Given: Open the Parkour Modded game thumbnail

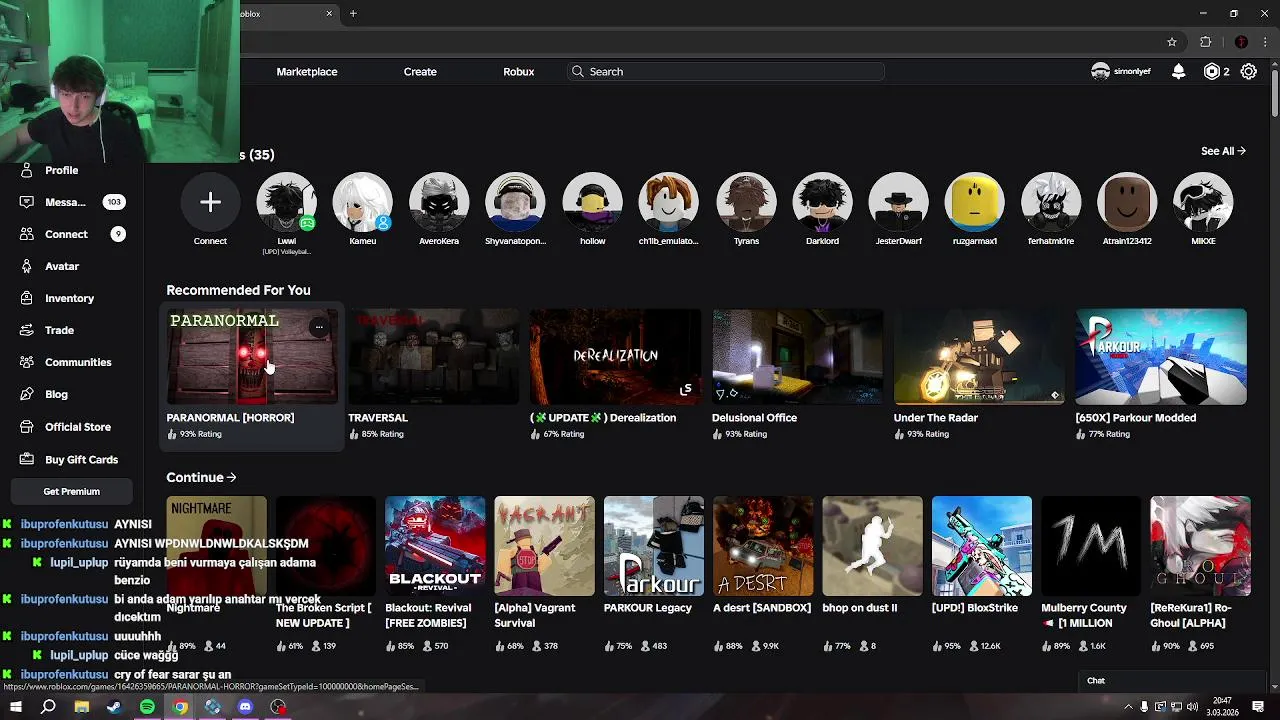Looking at the screenshot, I should point(1161,357).
